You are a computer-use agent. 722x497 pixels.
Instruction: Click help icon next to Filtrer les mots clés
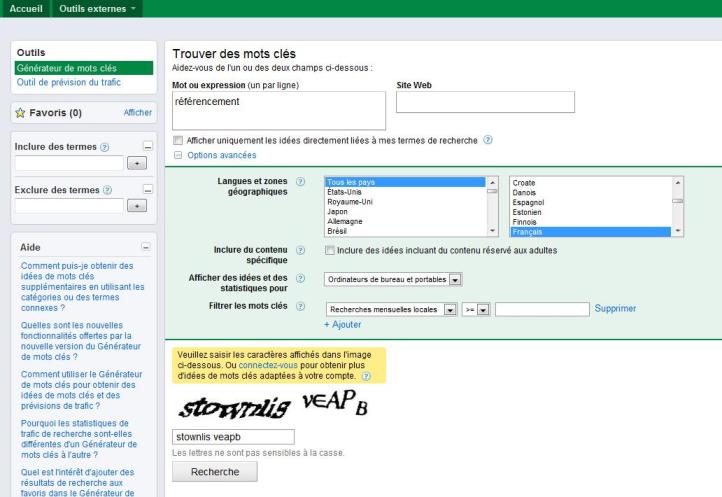[x=301, y=308]
